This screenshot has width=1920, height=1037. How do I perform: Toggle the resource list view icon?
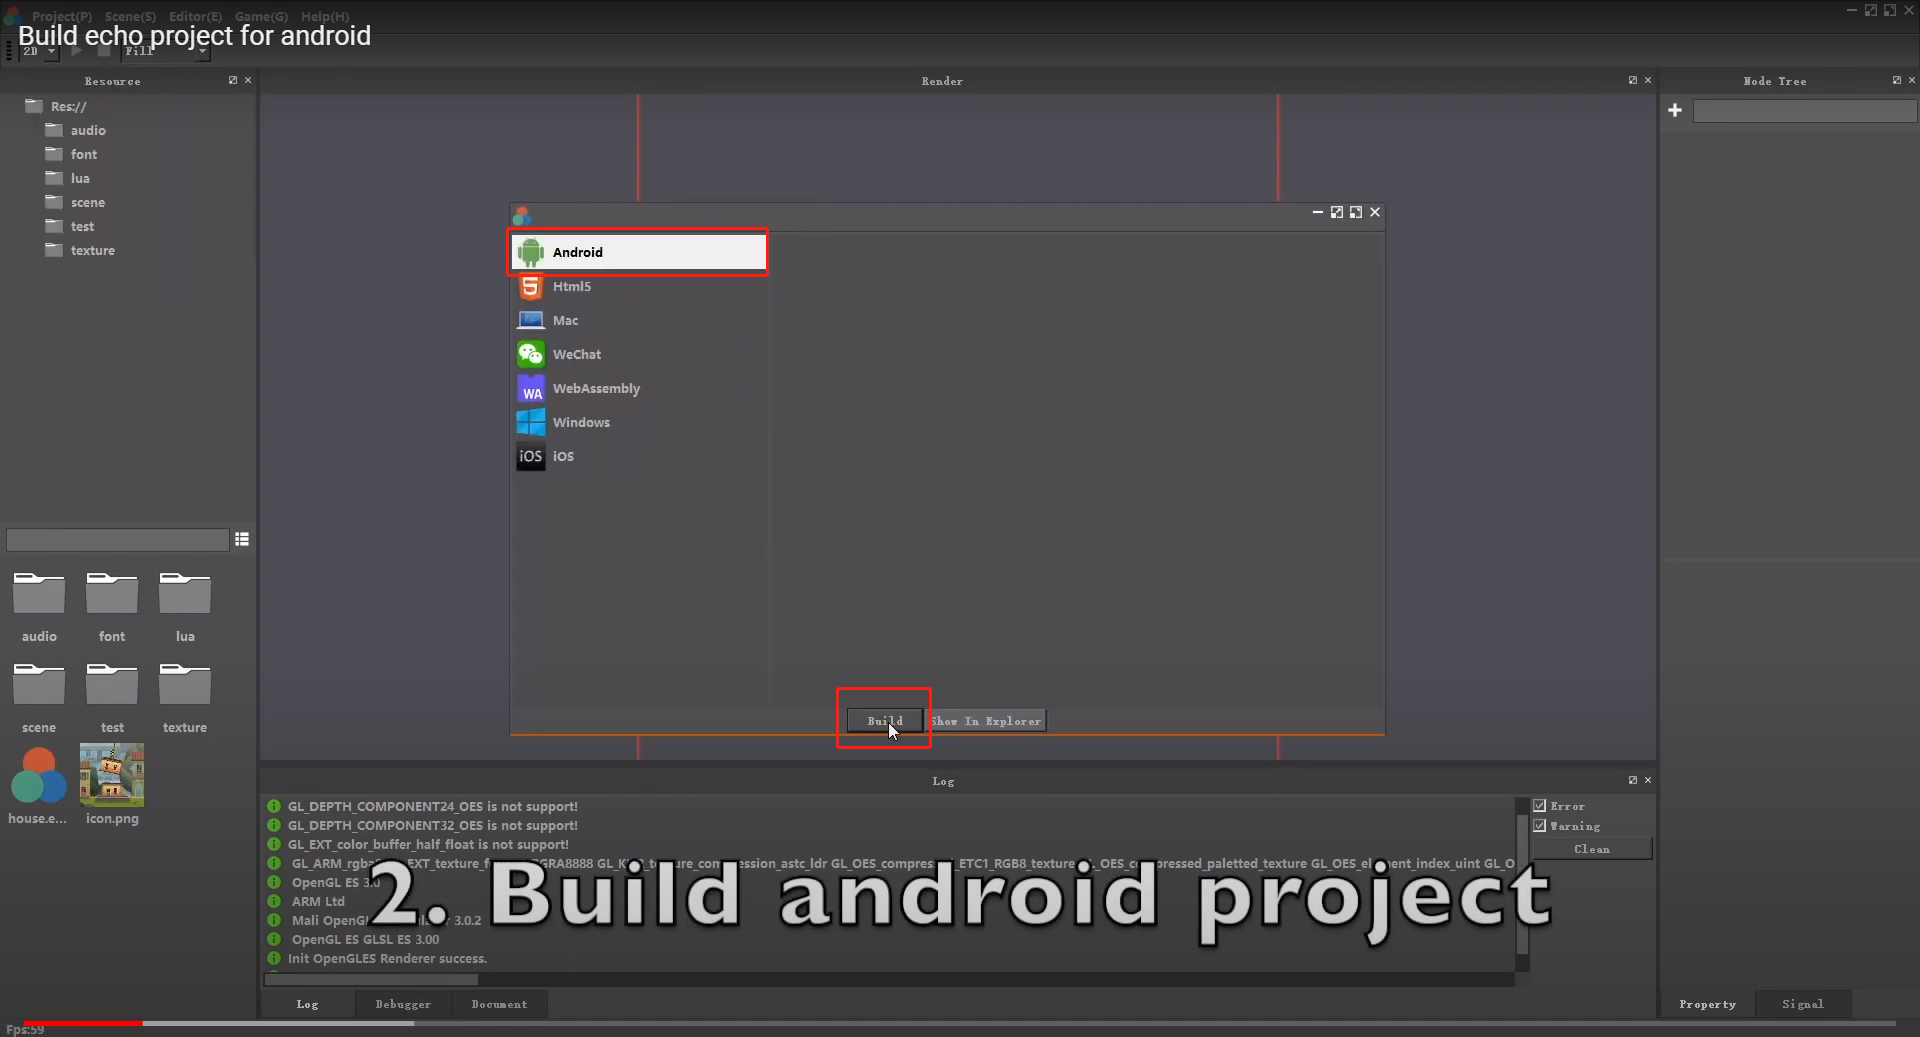pos(242,540)
